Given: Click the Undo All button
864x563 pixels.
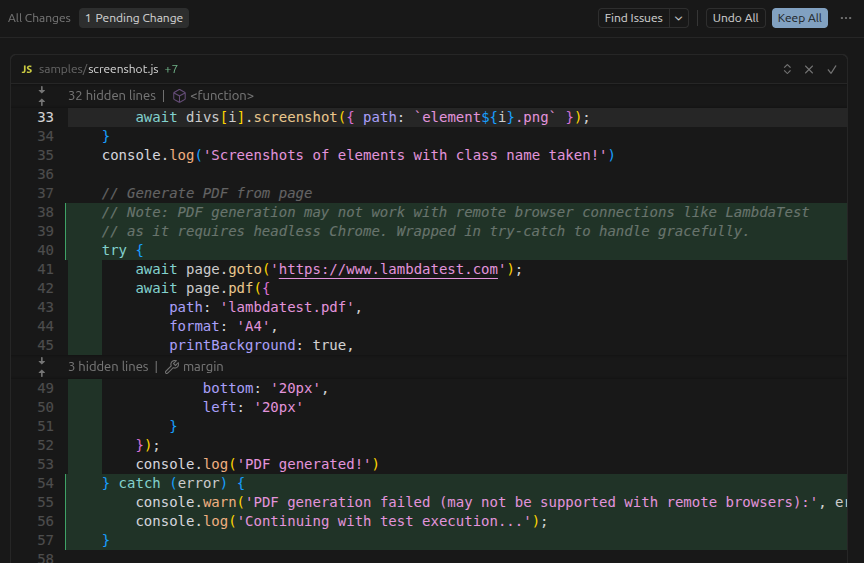Looking at the screenshot, I should [736, 18].
